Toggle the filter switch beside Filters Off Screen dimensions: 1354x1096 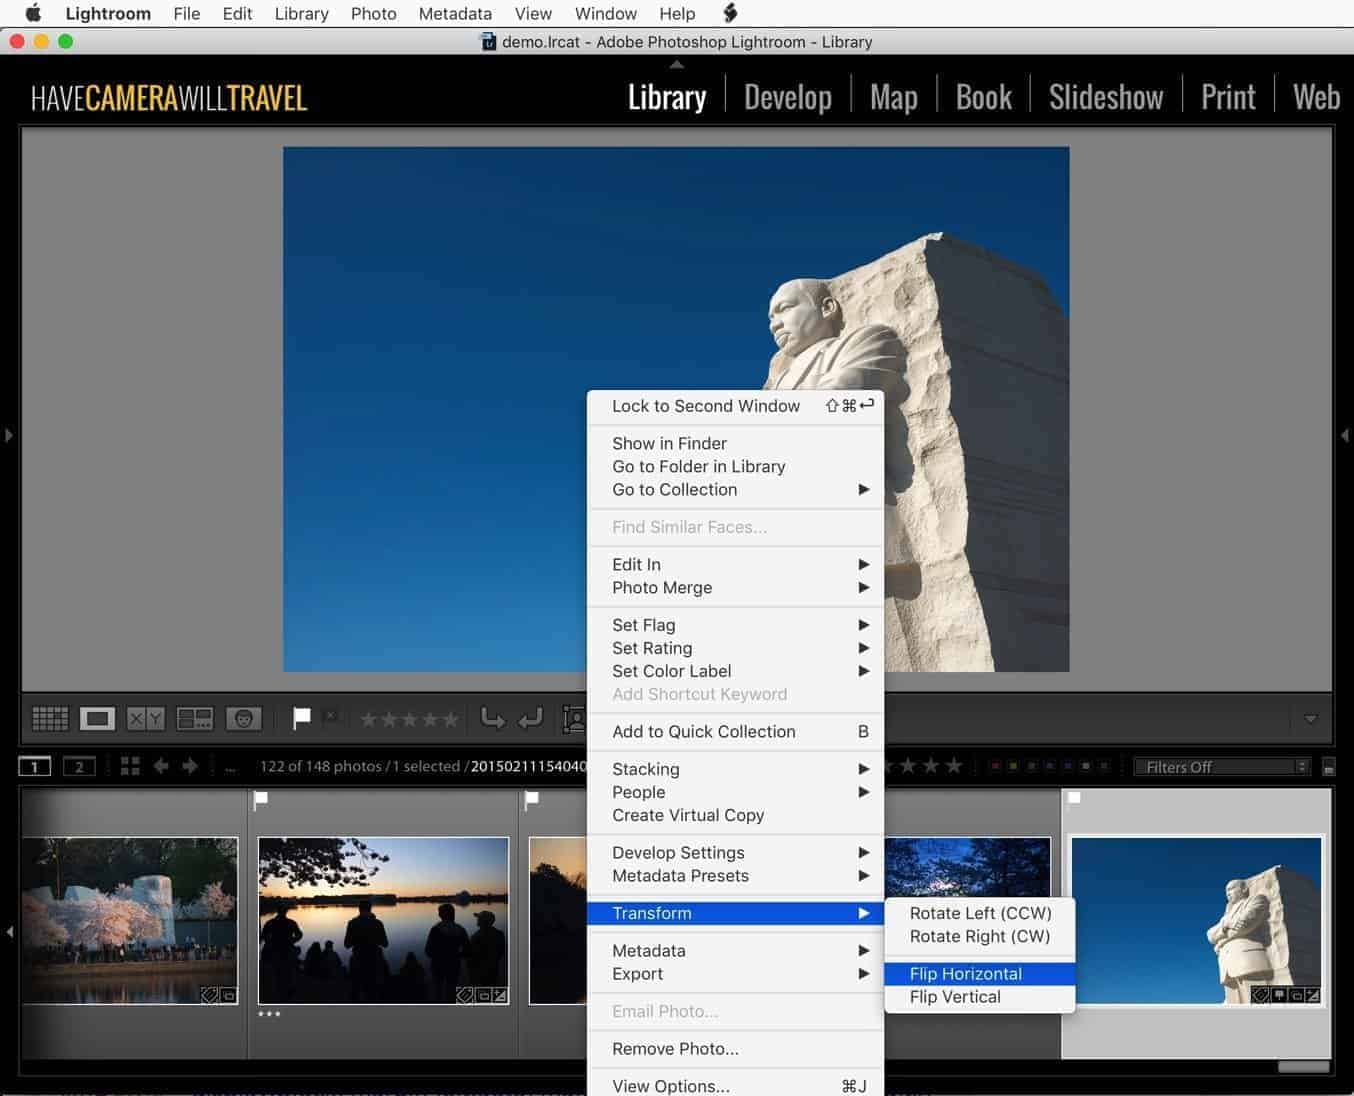point(1328,767)
